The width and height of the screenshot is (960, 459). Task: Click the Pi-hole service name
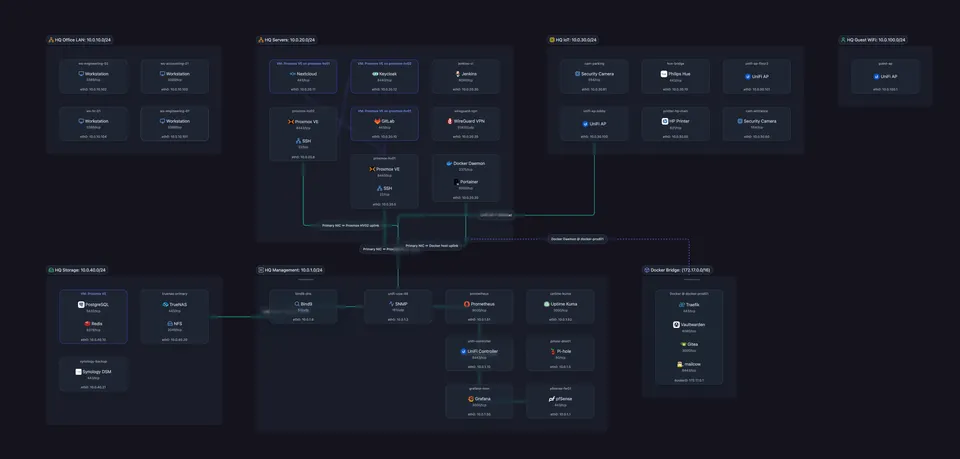(564, 352)
